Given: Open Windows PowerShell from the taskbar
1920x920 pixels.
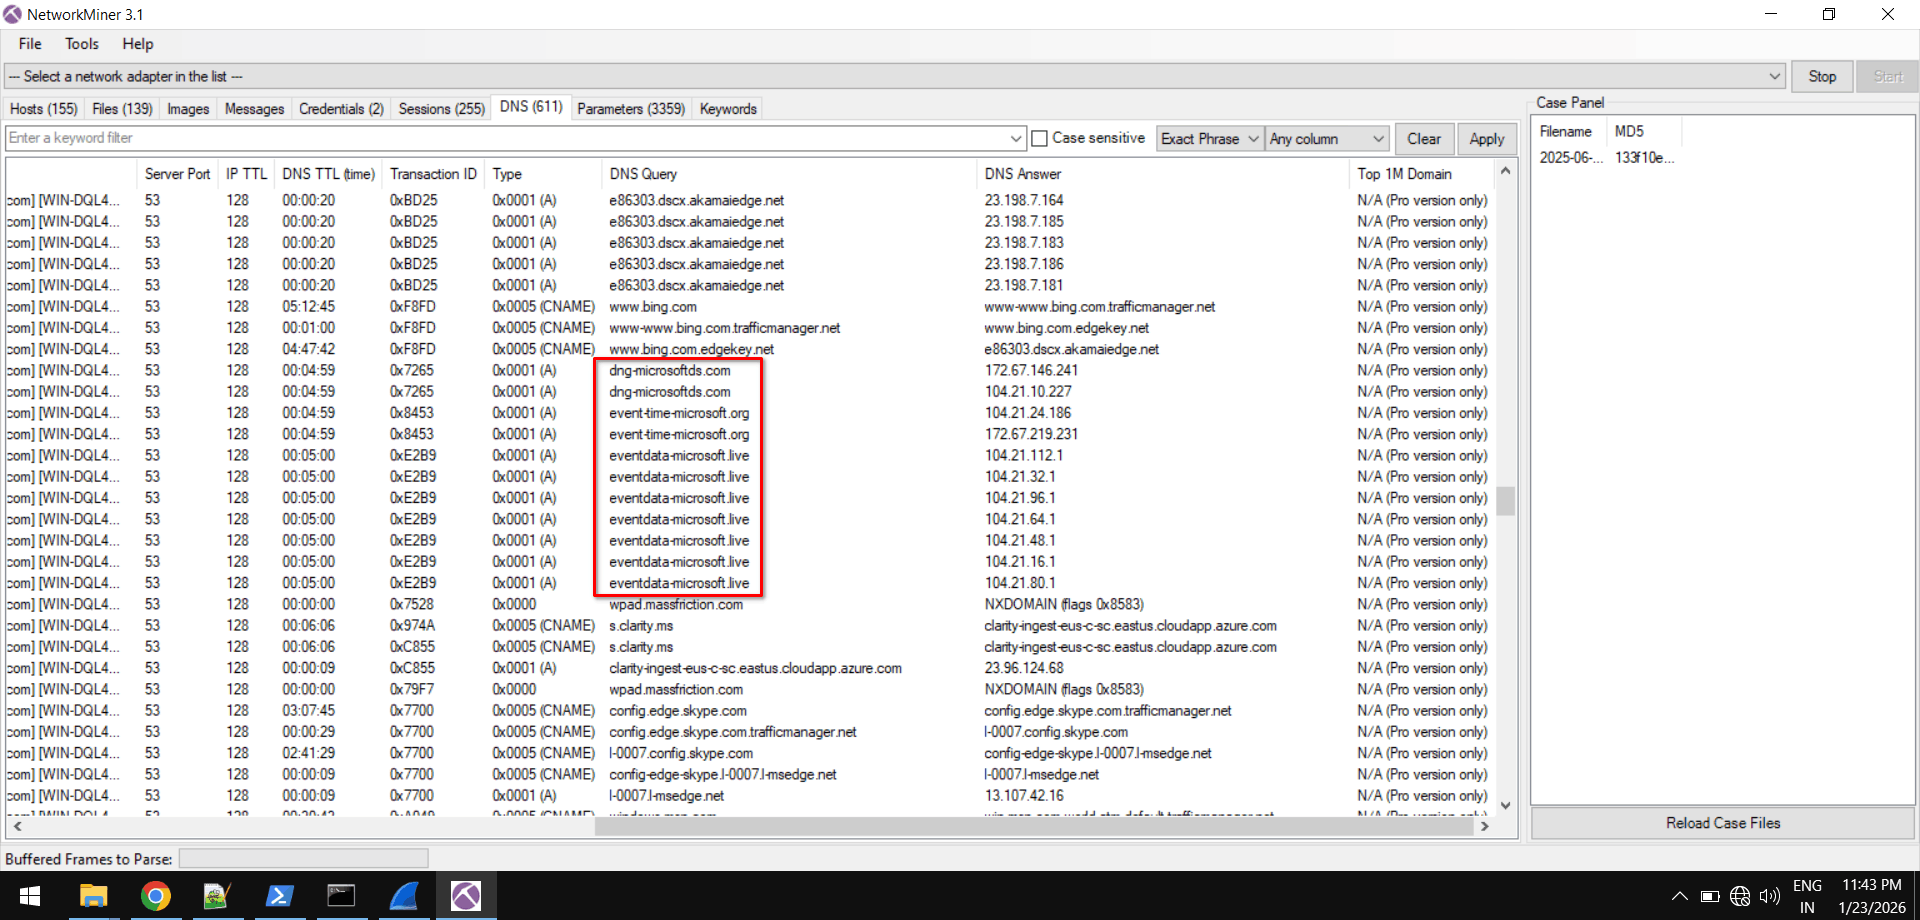Looking at the screenshot, I should click(x=280, y=895).
